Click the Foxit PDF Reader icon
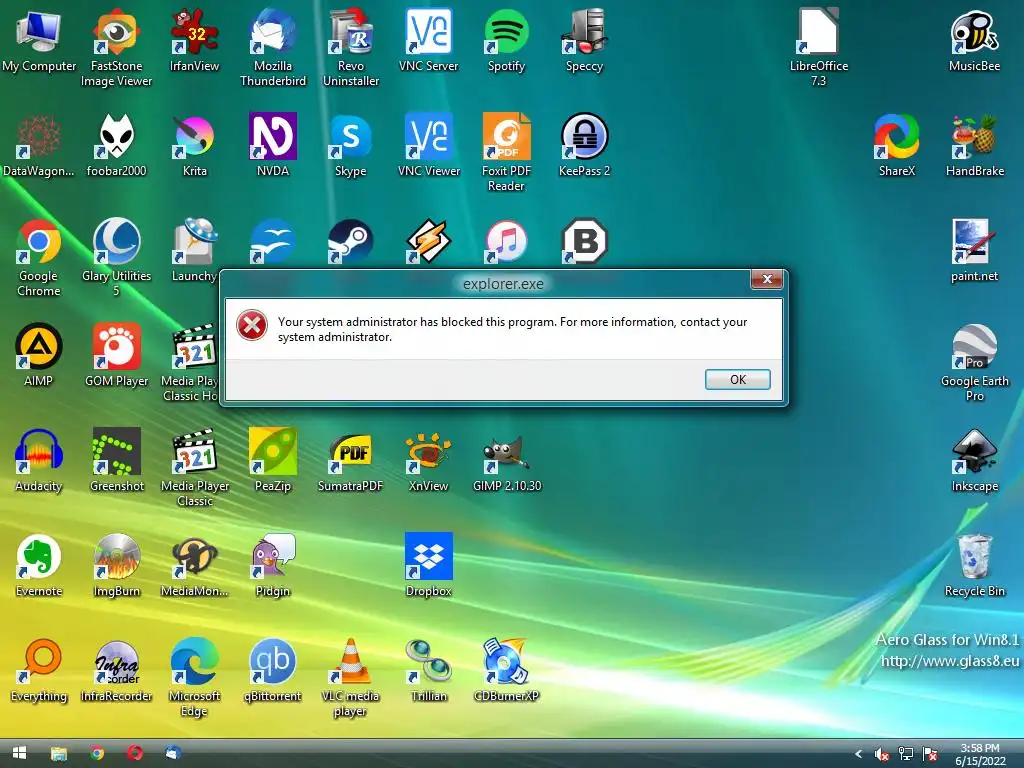1024x768 pixels. 506,152
